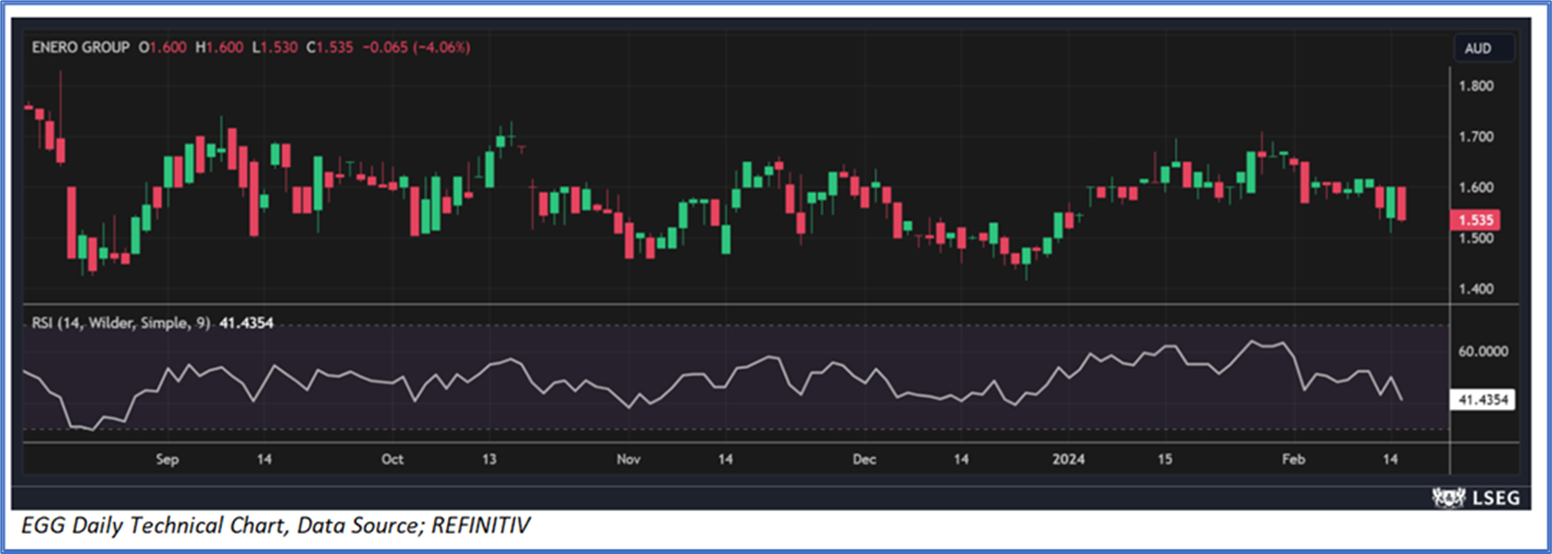Viewport: 1552px width, 554px height.
Task: Click the Oct time axis label
Action: [x=392, y=459]
